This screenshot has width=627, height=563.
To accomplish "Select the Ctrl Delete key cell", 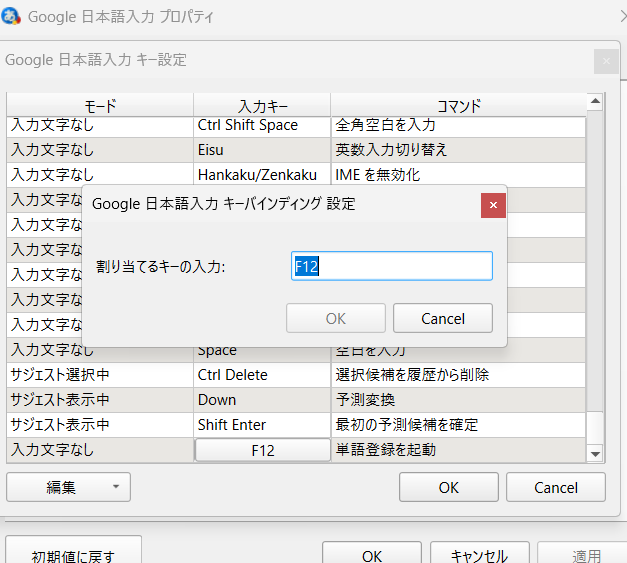I will pos(262,375).
